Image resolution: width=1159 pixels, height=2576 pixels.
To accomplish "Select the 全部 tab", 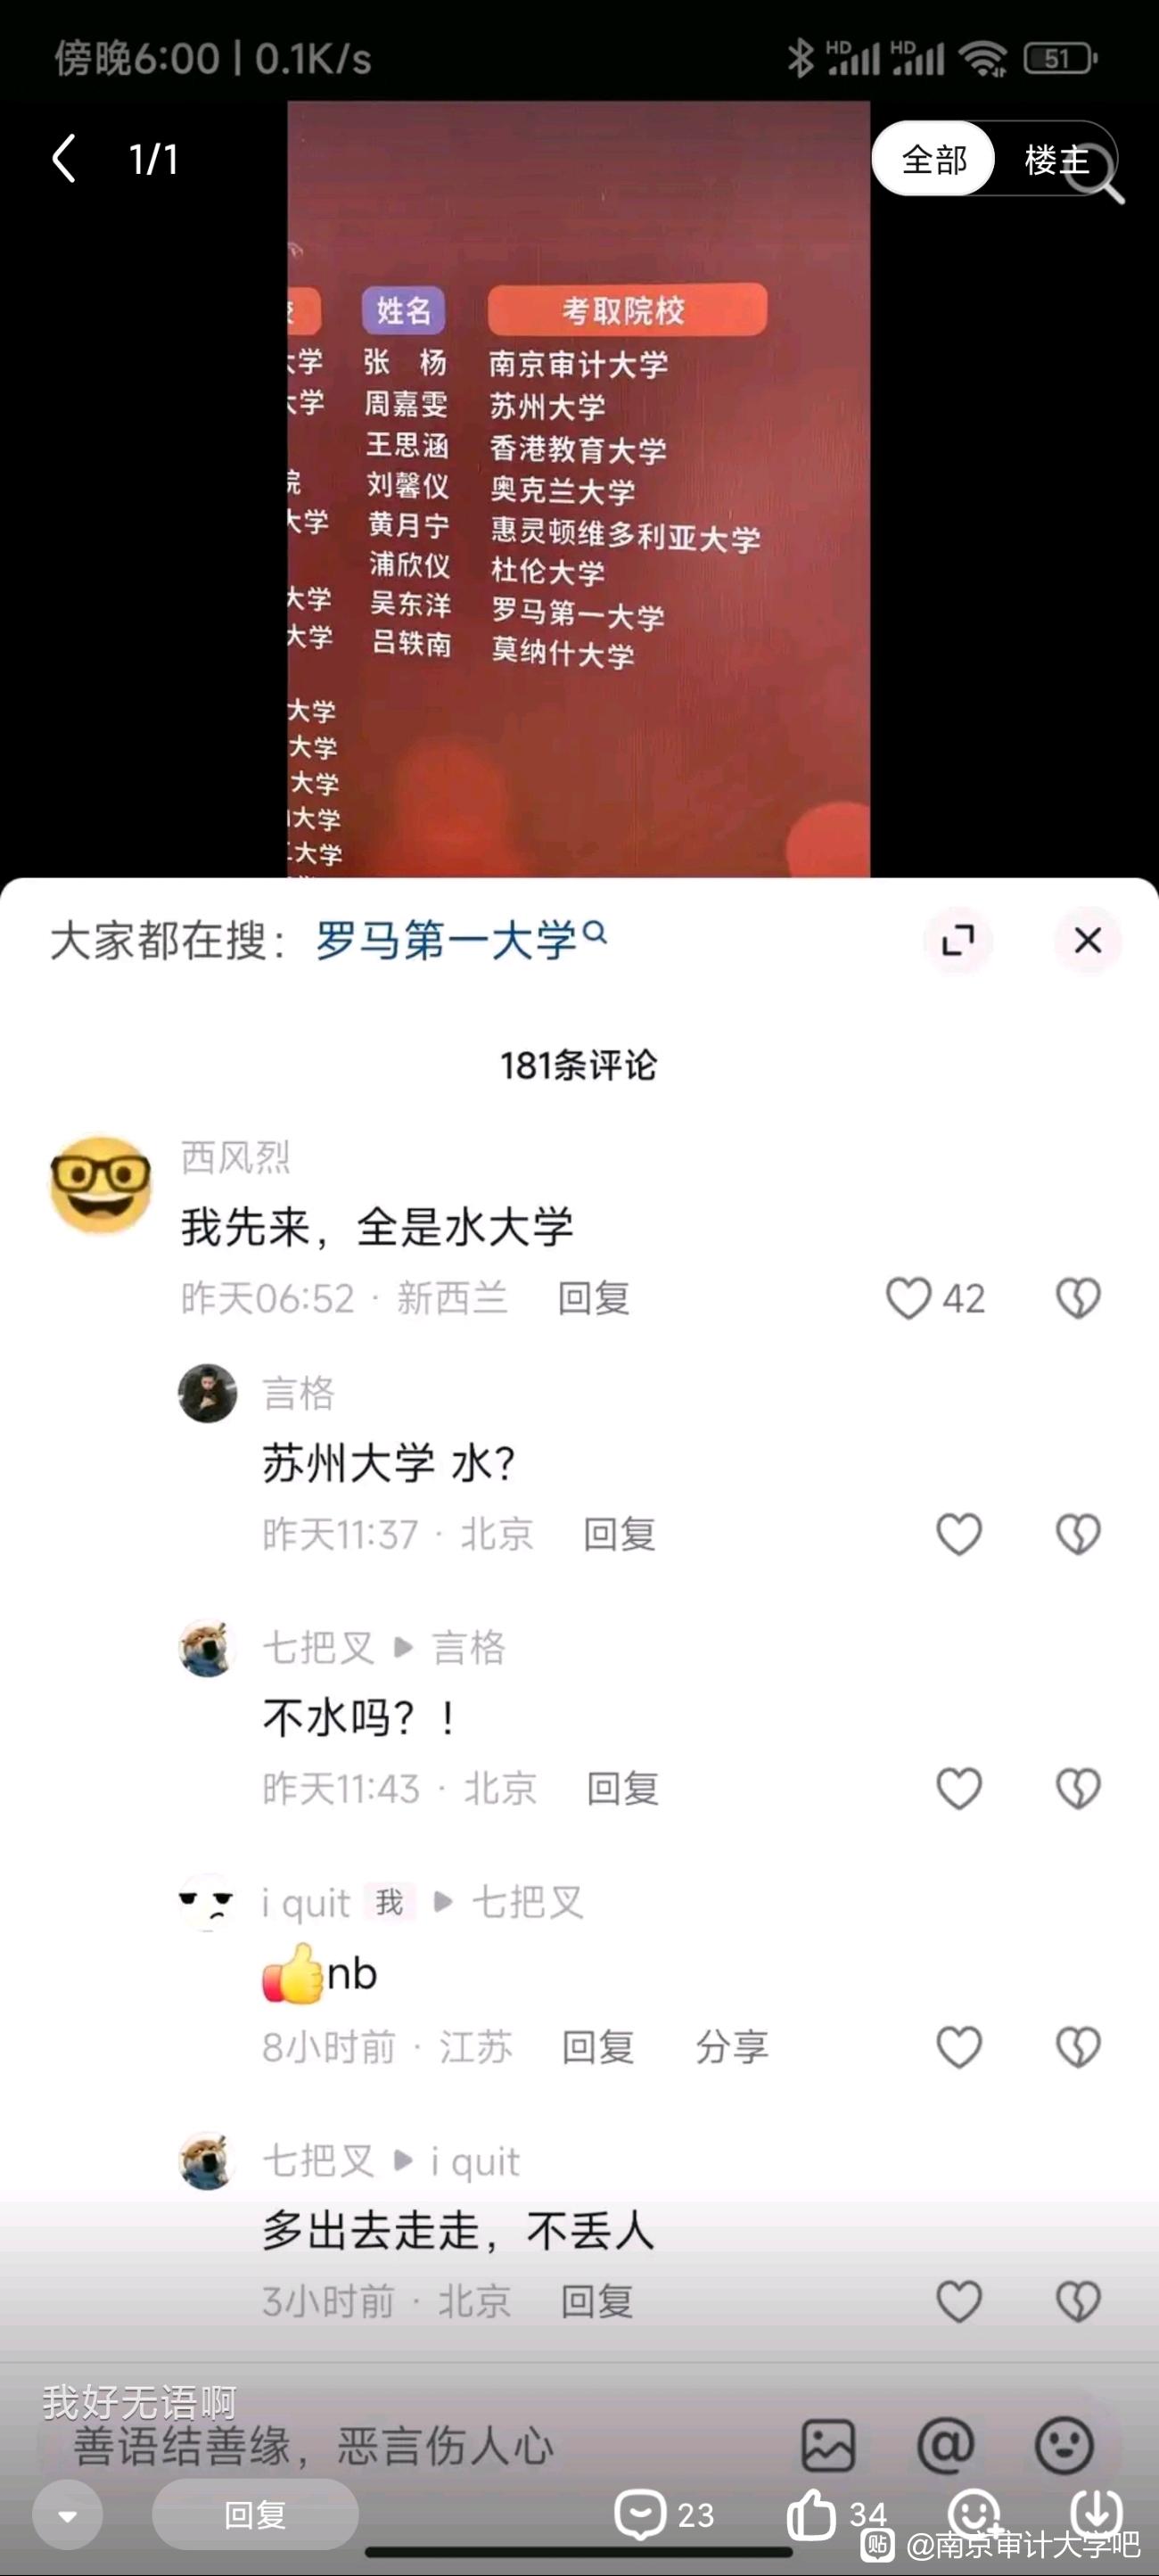I will [x=934, y=159].
